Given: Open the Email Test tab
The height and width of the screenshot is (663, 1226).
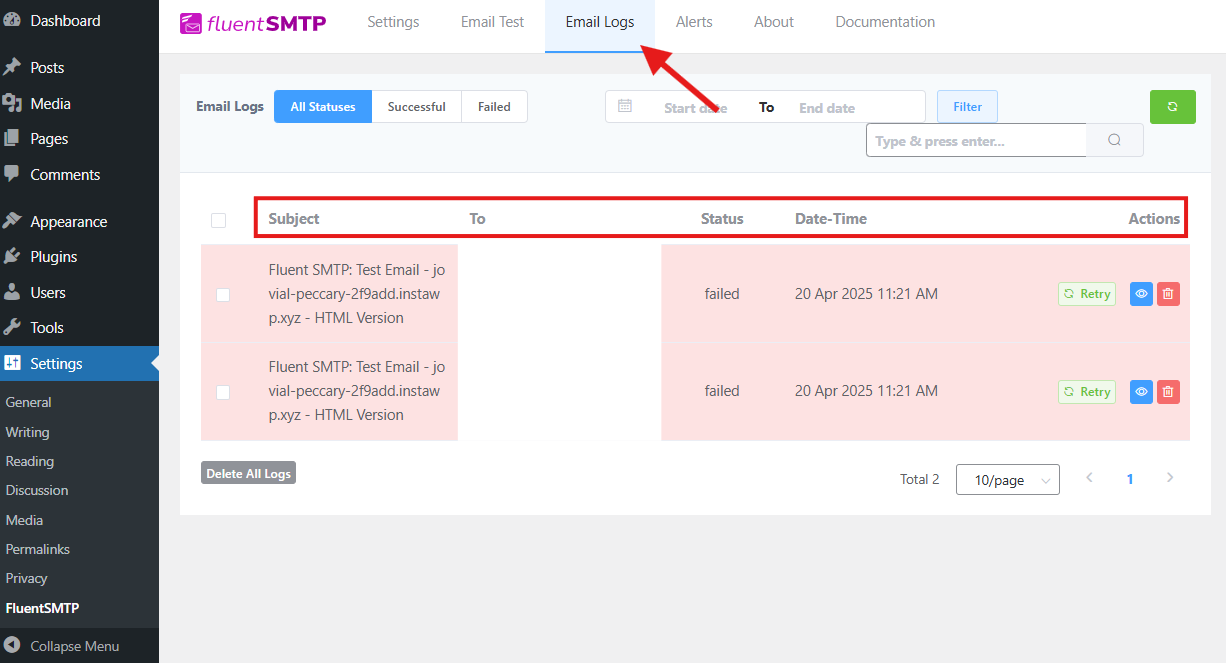Looking at the screenshot, I should (x=492, y=22).
